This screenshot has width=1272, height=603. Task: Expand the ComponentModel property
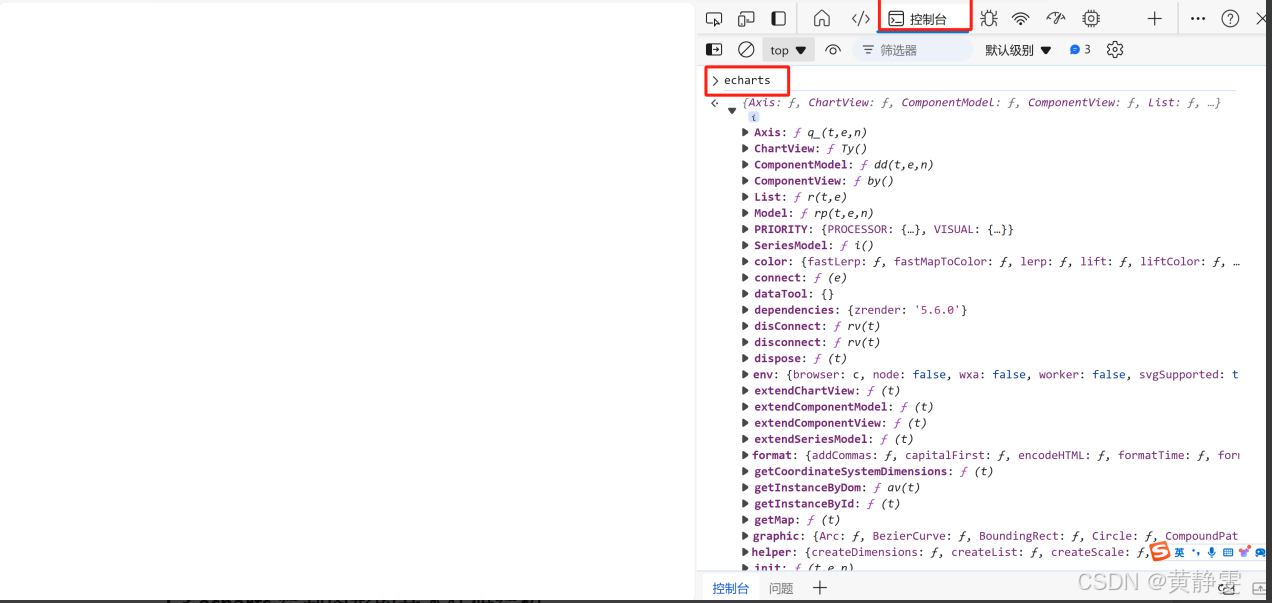(745, 164)
